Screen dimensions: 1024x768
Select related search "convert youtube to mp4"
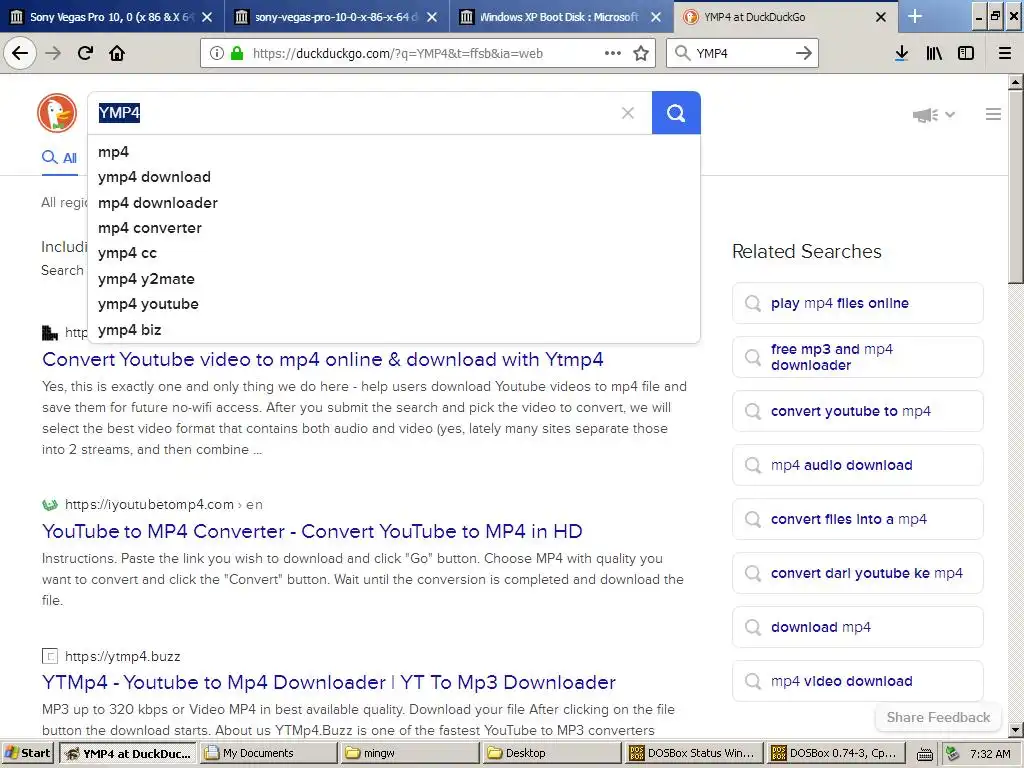pos(857,411)
